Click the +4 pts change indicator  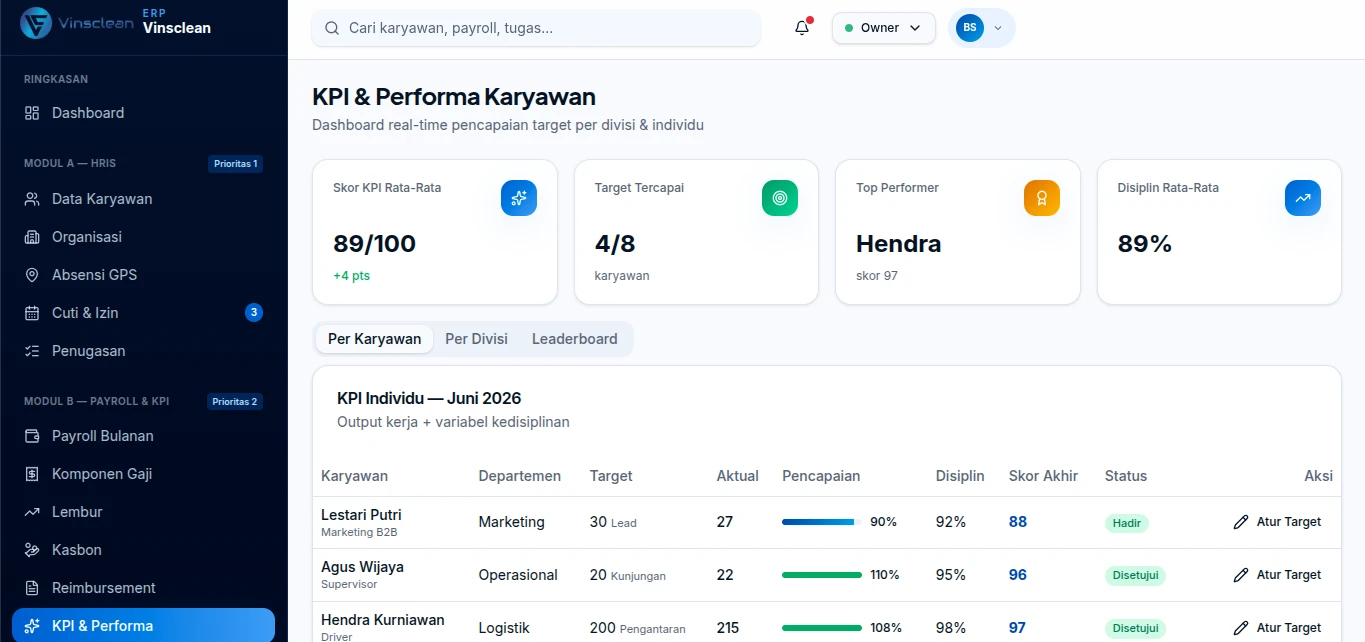click(351, 276)
